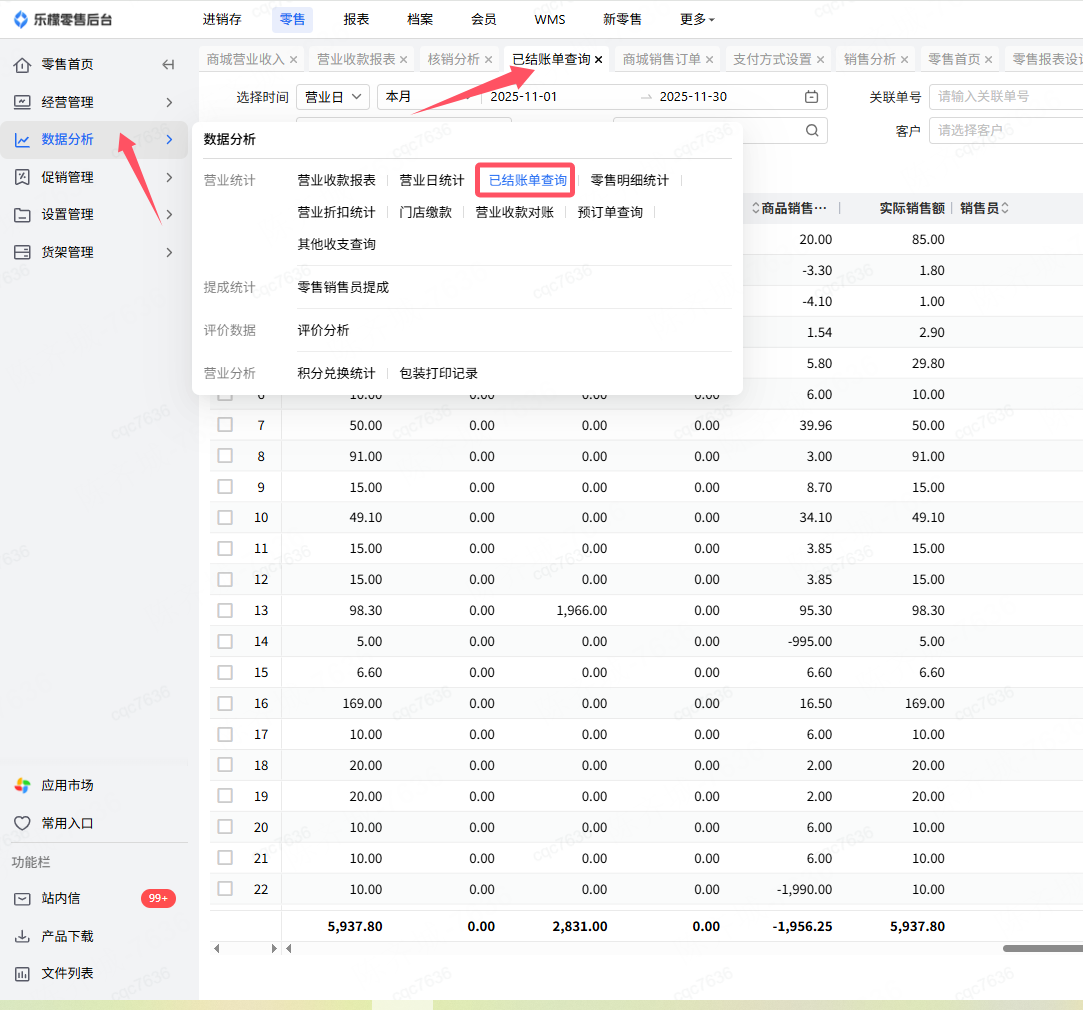Check the row 20 checkbox
Viewport: 1083px width, 1010px height.
[225, 827]
